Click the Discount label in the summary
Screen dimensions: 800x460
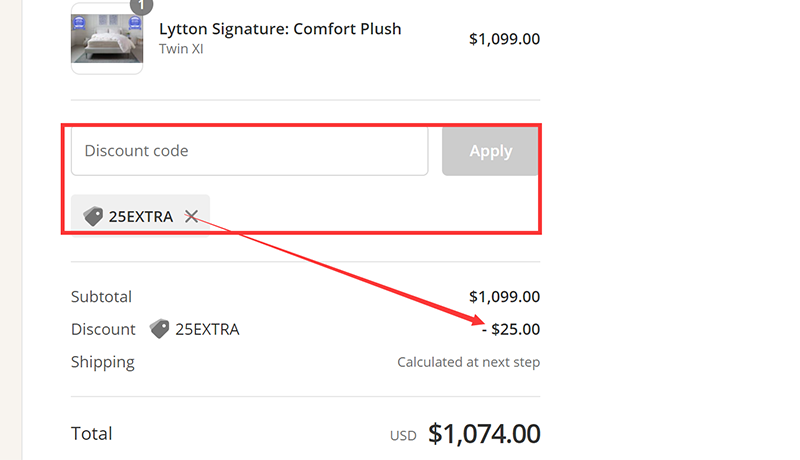(x=103, y=329)
